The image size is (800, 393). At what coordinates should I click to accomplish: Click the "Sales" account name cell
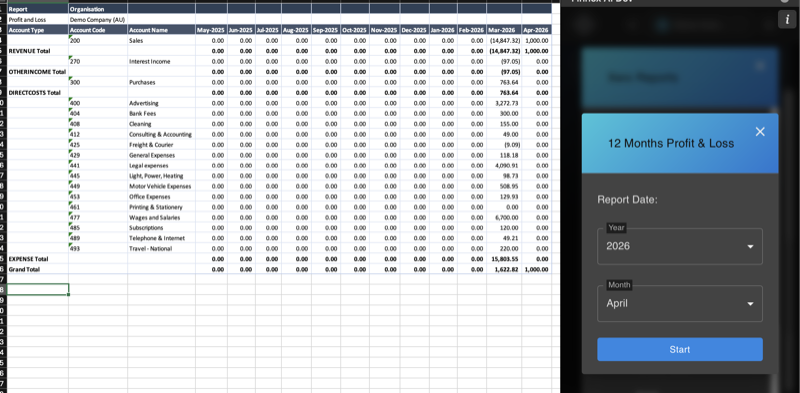point(161,40)
